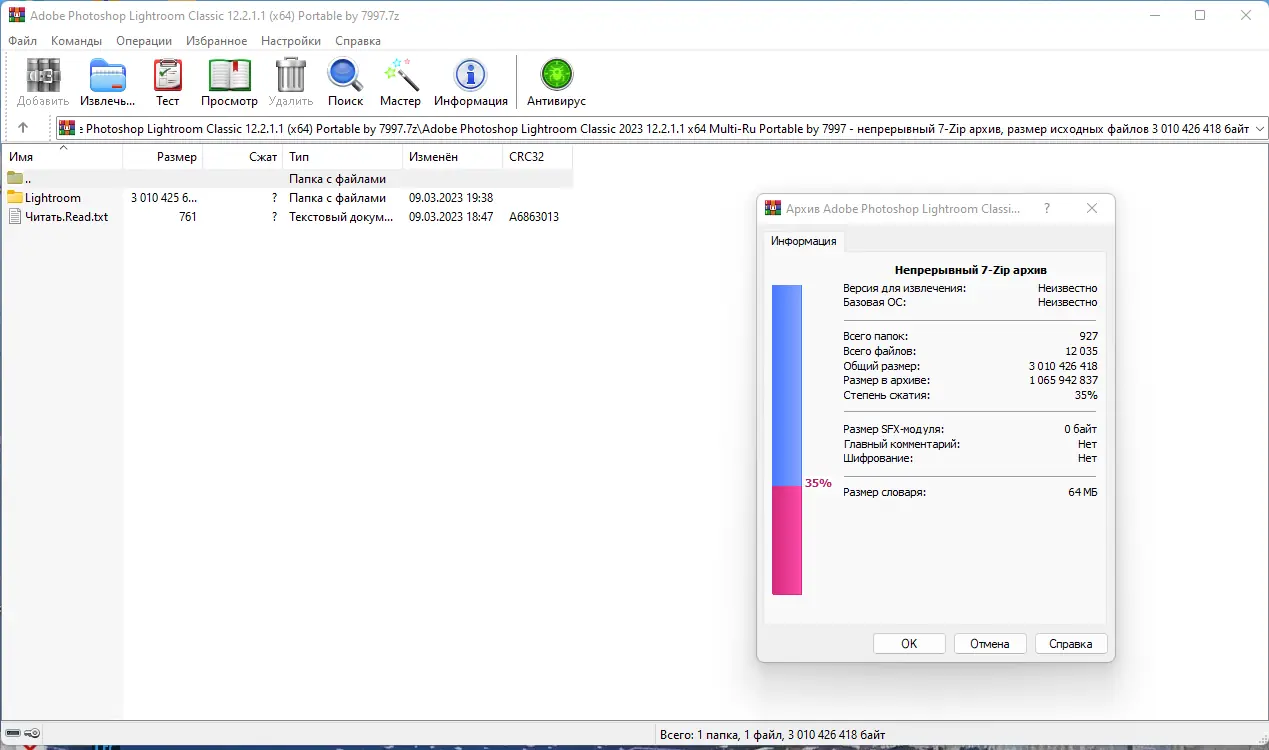Screen dimensions: 1269x750
Task: Click the Степень сжатия 35% value
Action: (x=1087, y=395)
